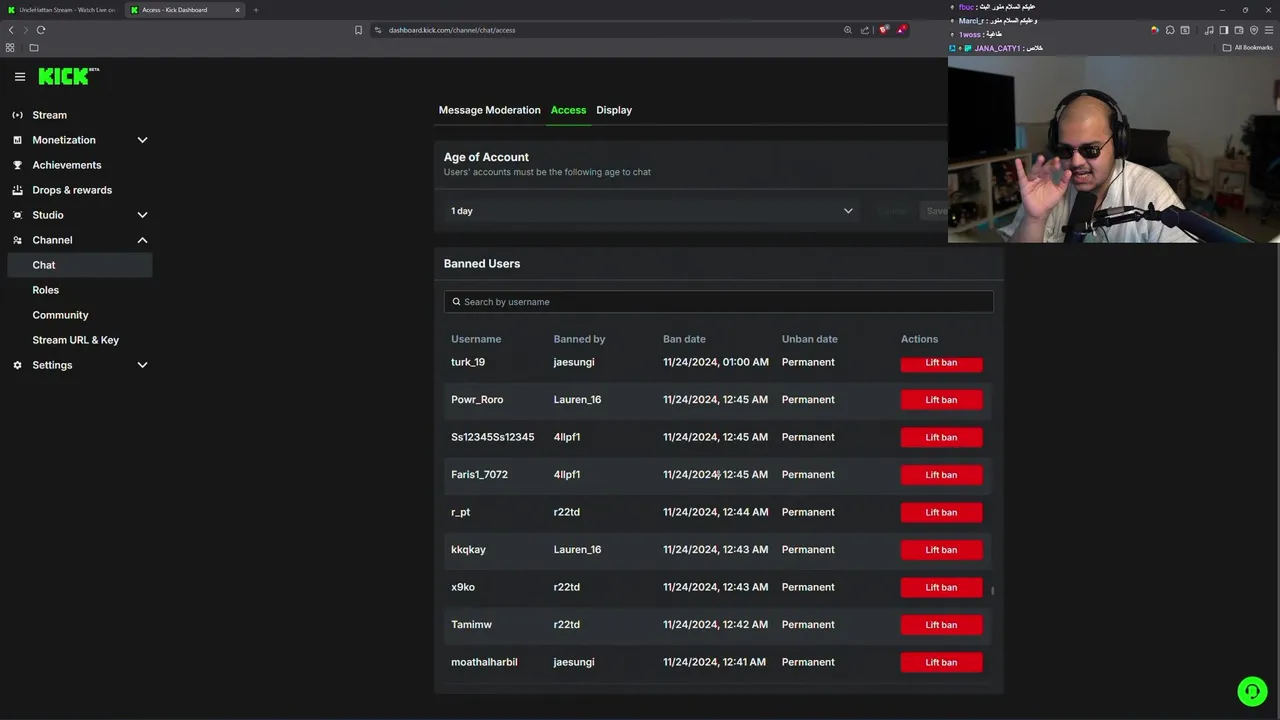This screenshot has height=720, width=1280.
Task: Lift ban for turk_19
Action: point(941,363)
